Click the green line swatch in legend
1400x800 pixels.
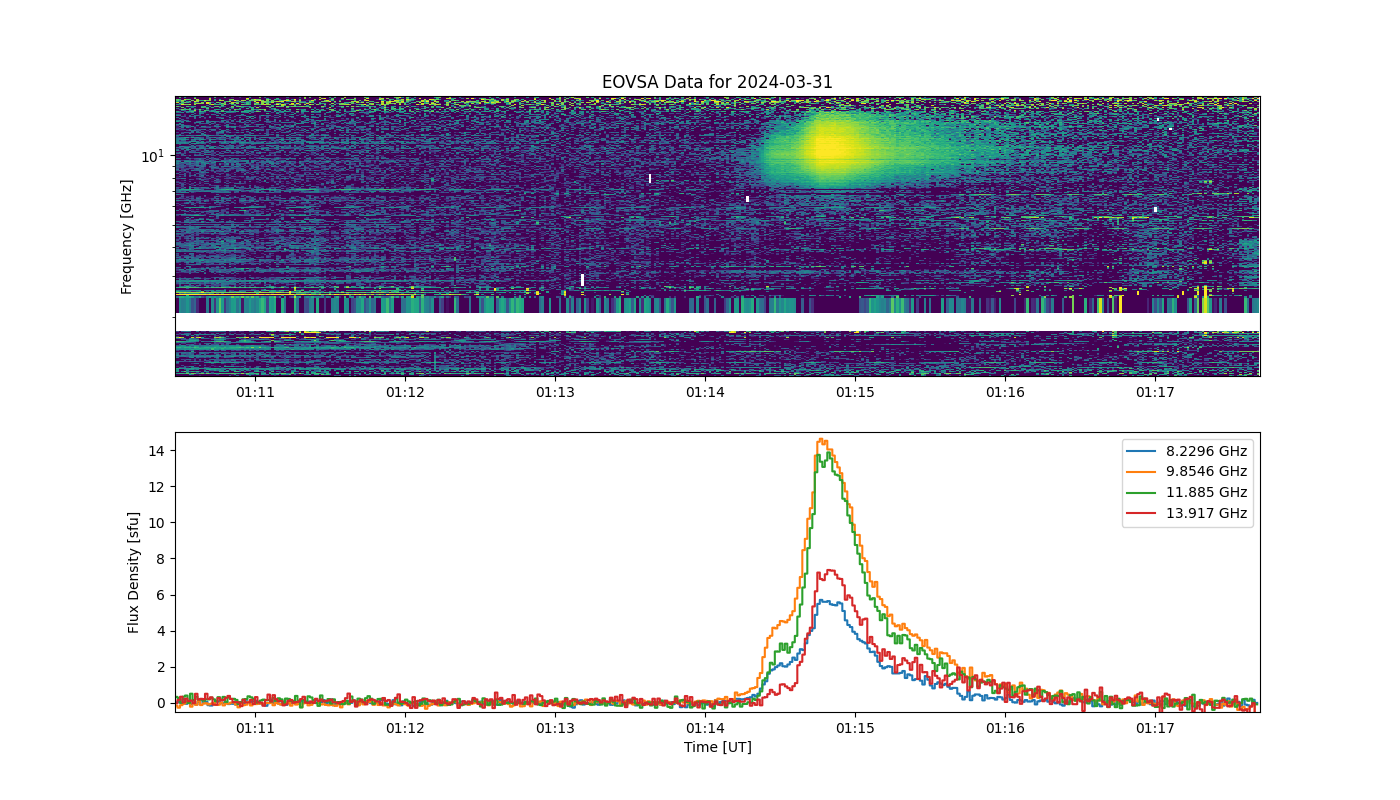click(x=1143, y=493)
